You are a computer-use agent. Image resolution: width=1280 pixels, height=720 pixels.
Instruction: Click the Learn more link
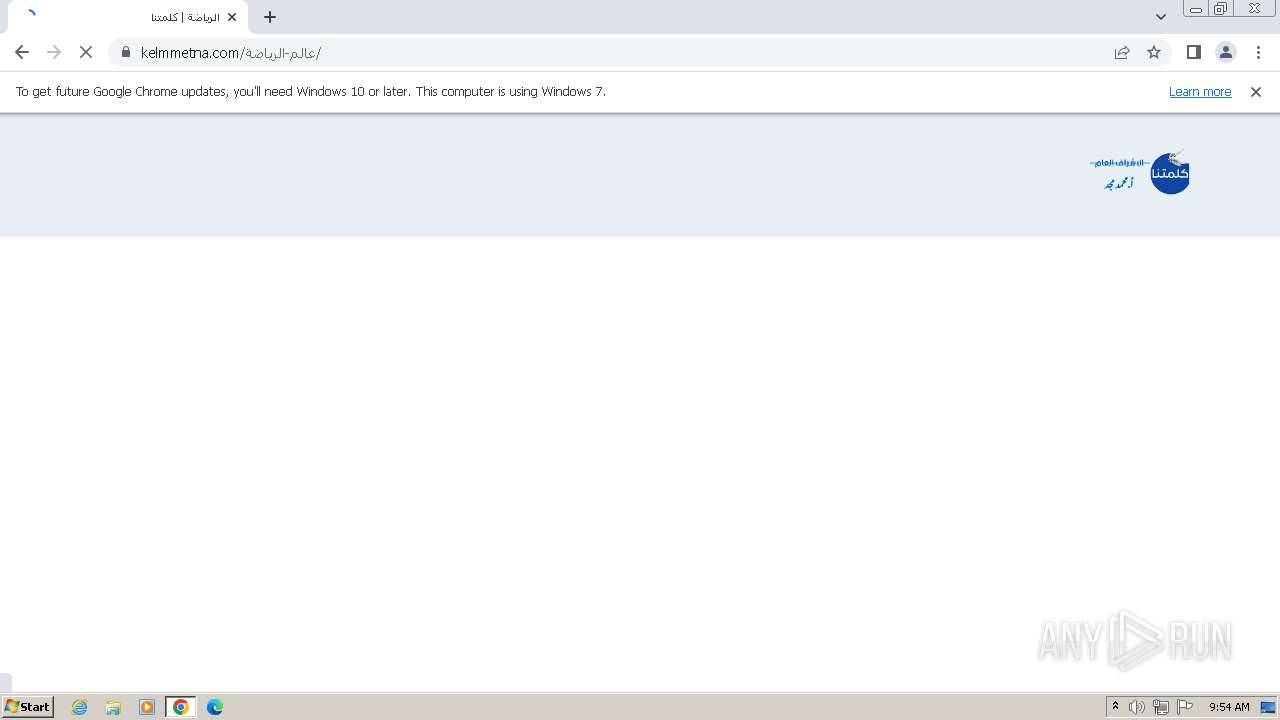[1200, 91]
